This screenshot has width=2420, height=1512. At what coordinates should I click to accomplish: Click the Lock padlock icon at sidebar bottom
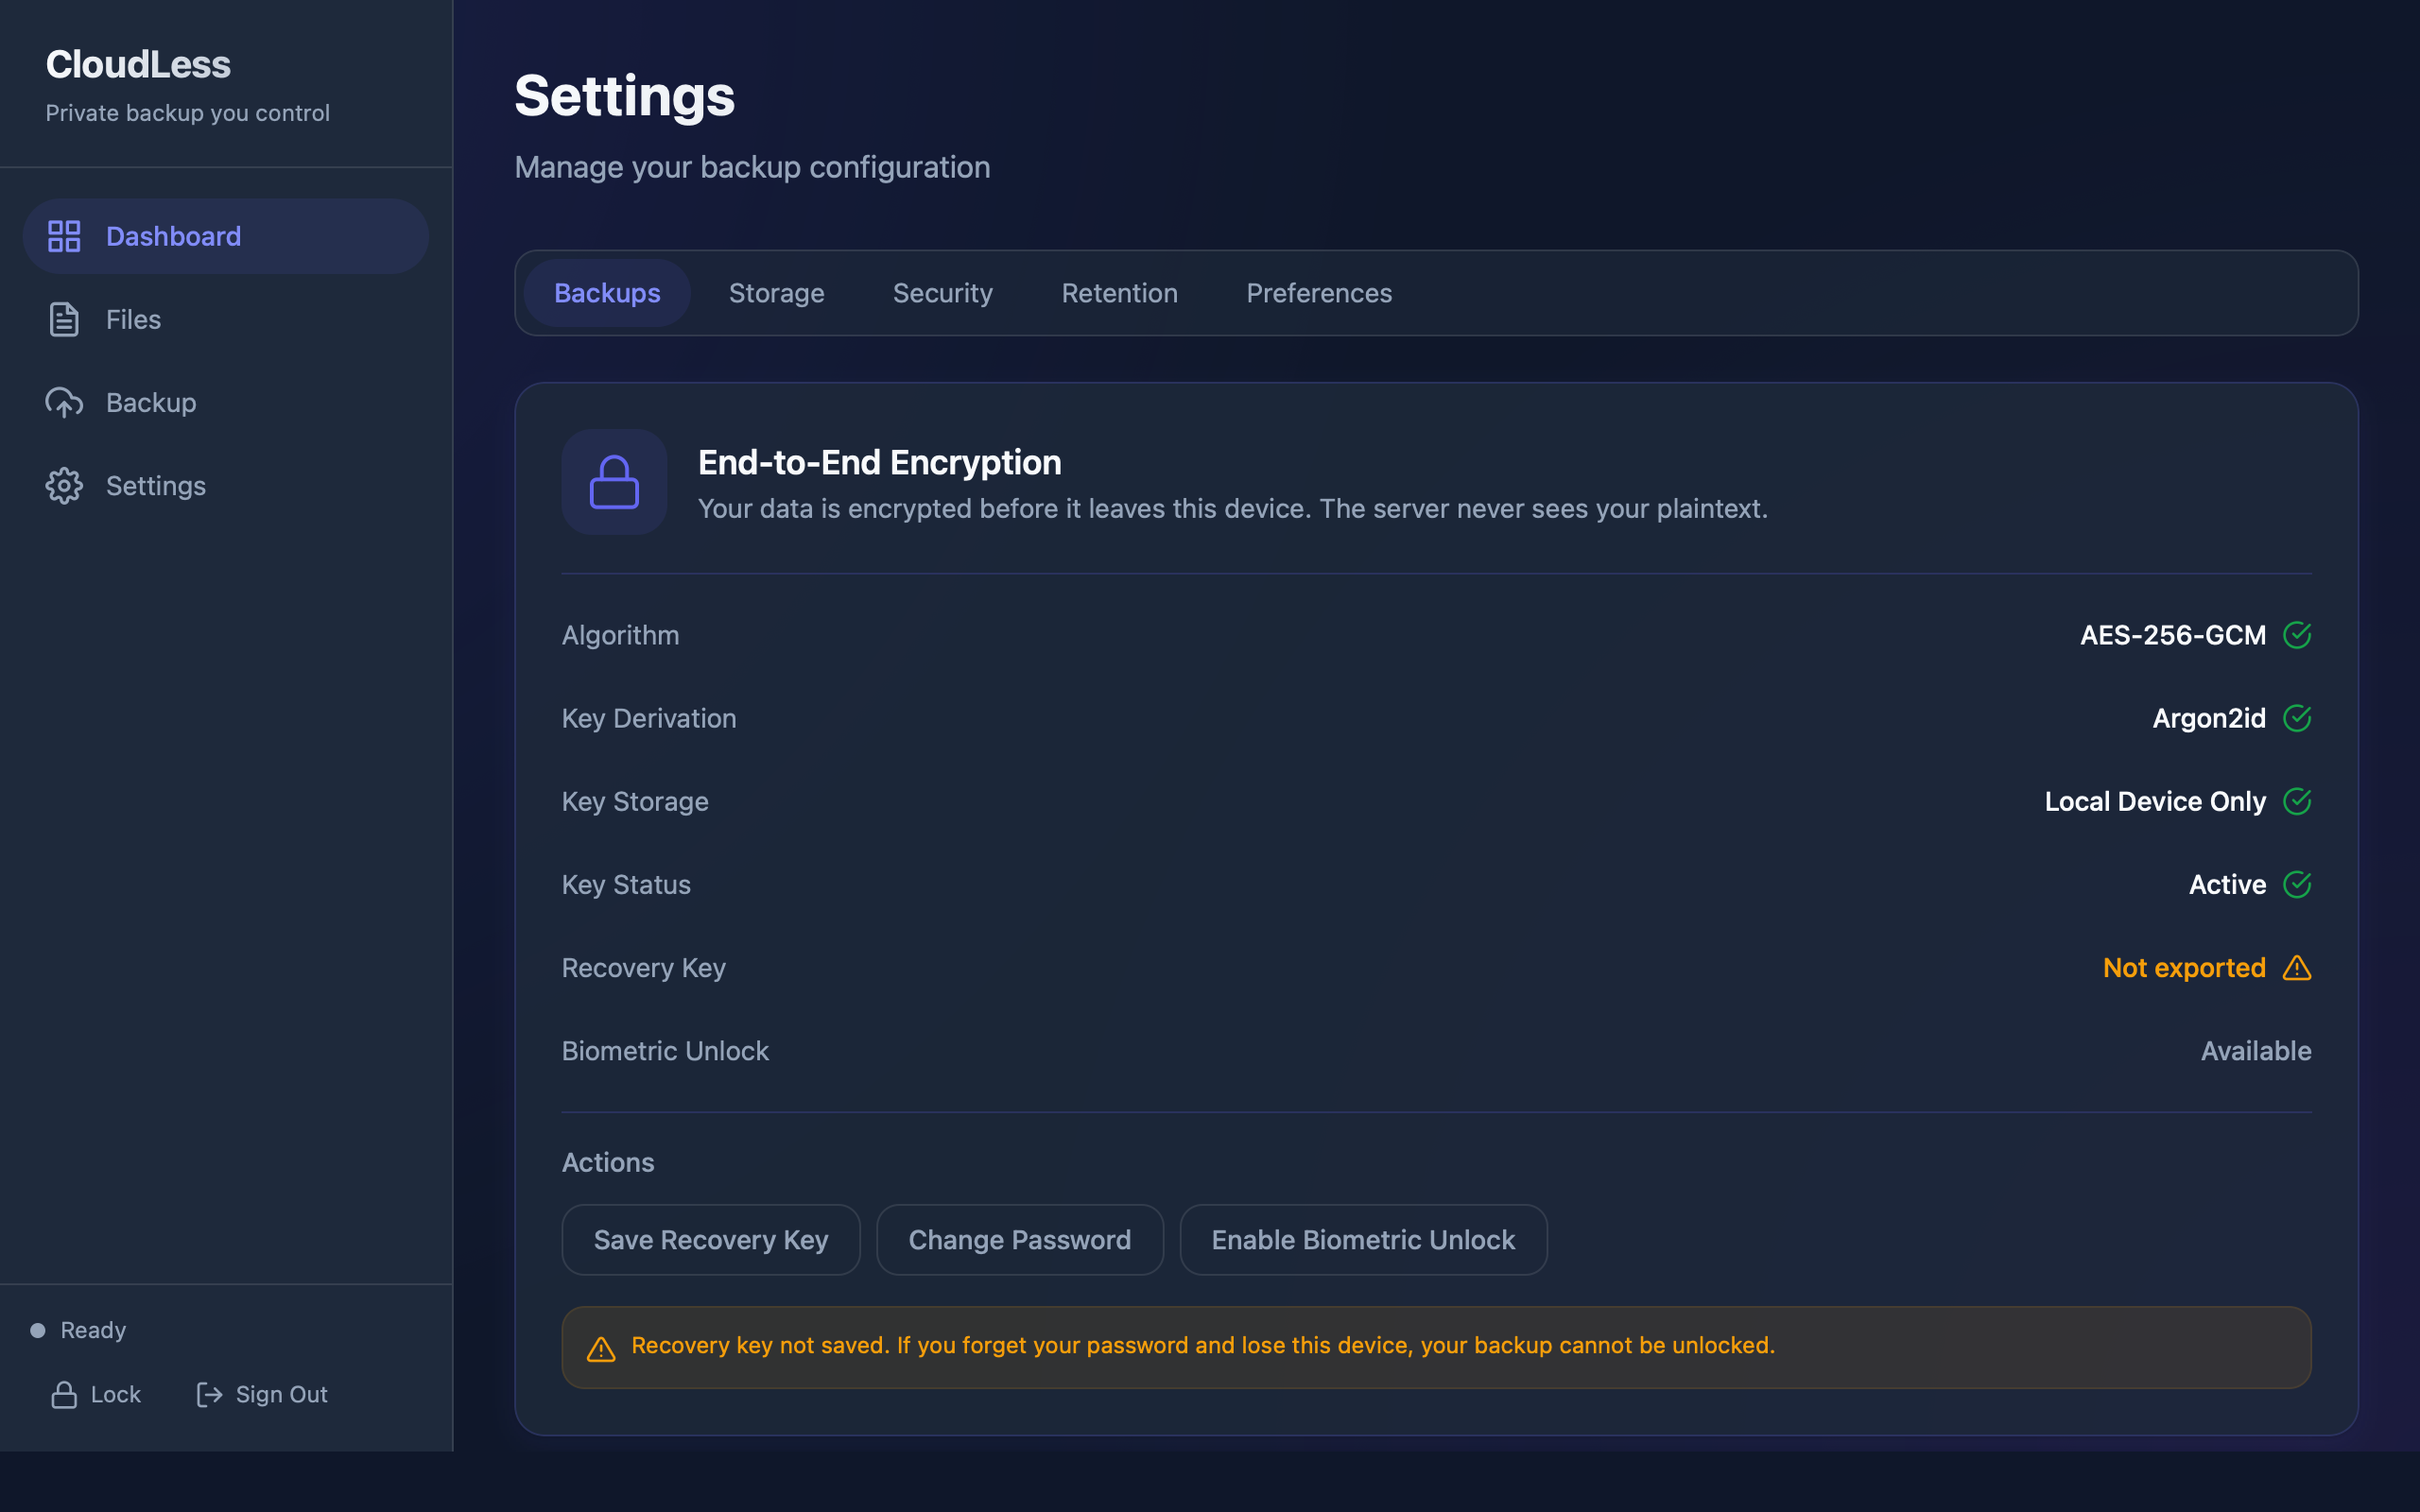pyautogui.click(x=64, y=1394)
